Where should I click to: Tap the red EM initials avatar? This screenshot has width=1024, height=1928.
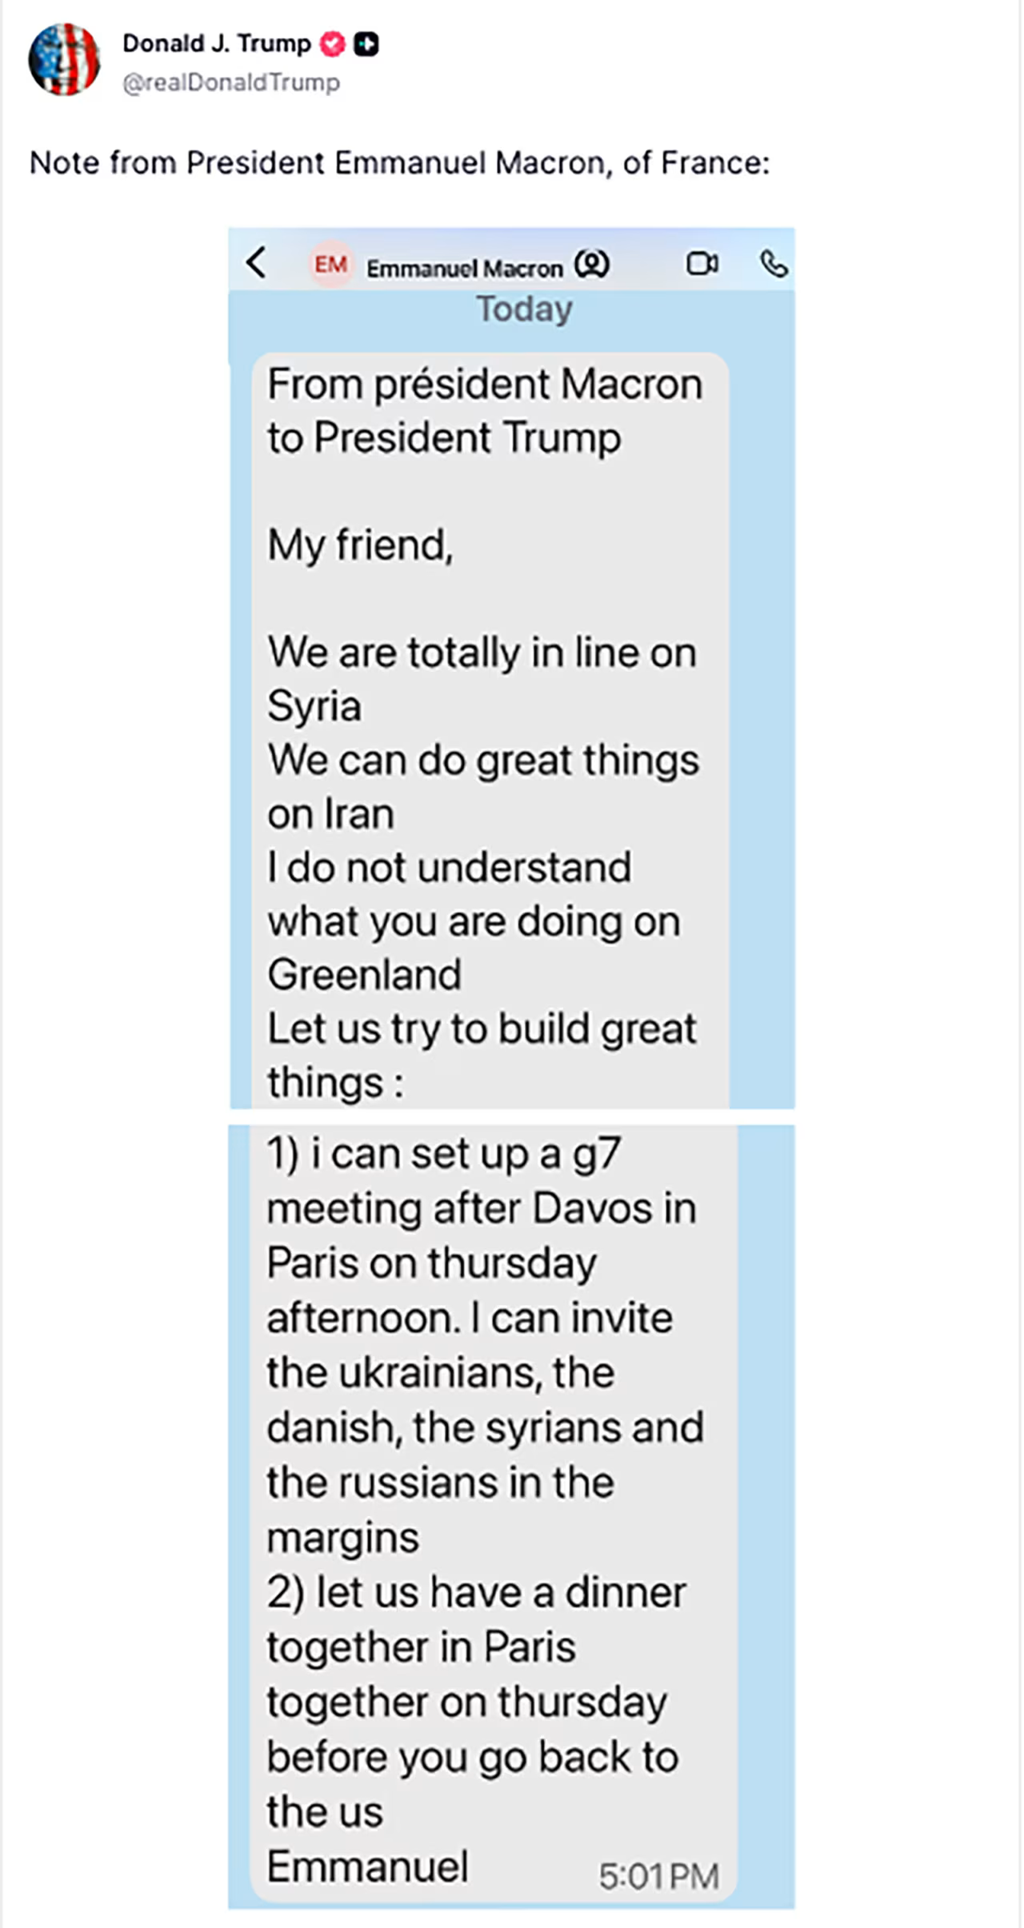[x=330, y=265]
